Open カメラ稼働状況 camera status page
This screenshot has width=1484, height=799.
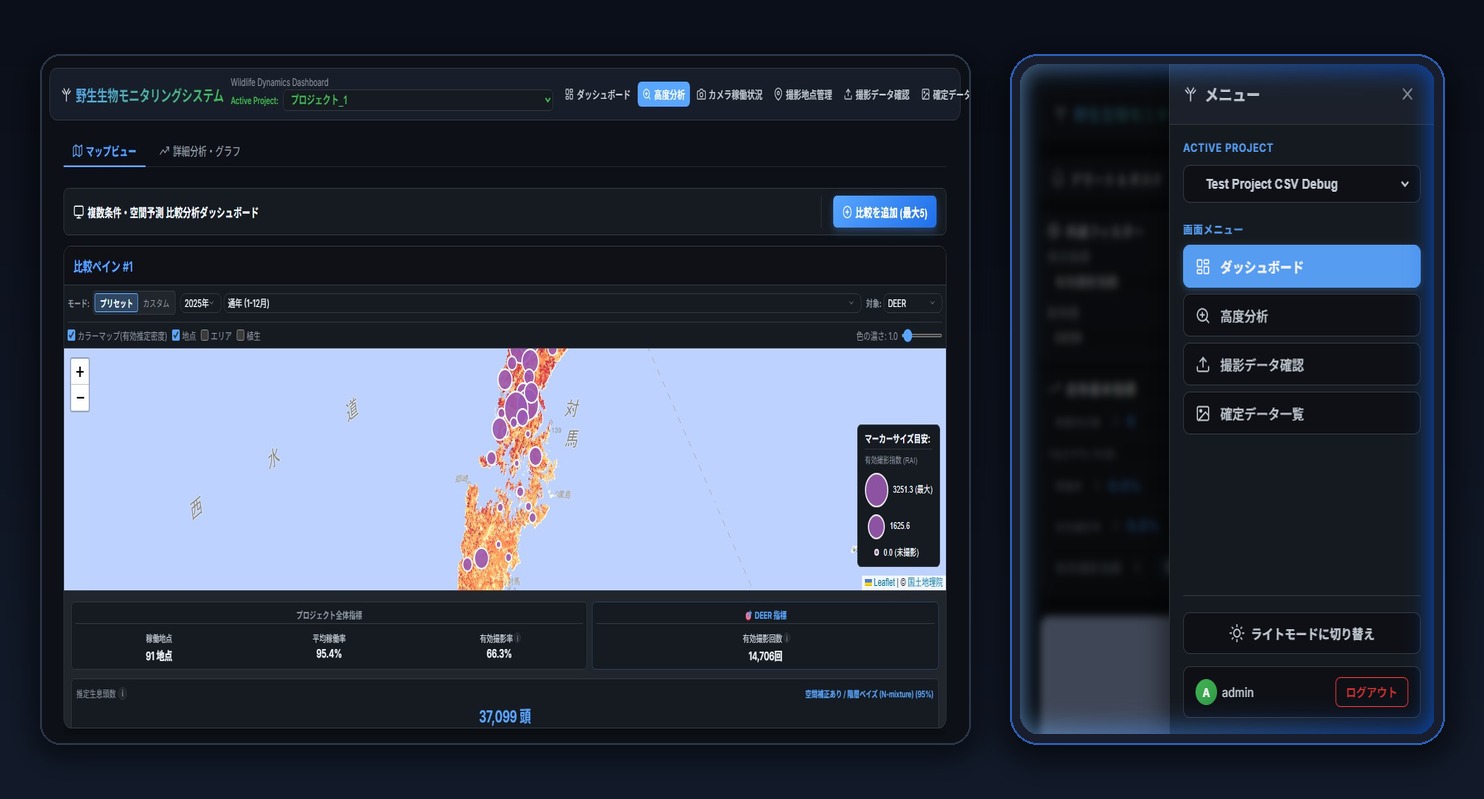click(729, 95)
